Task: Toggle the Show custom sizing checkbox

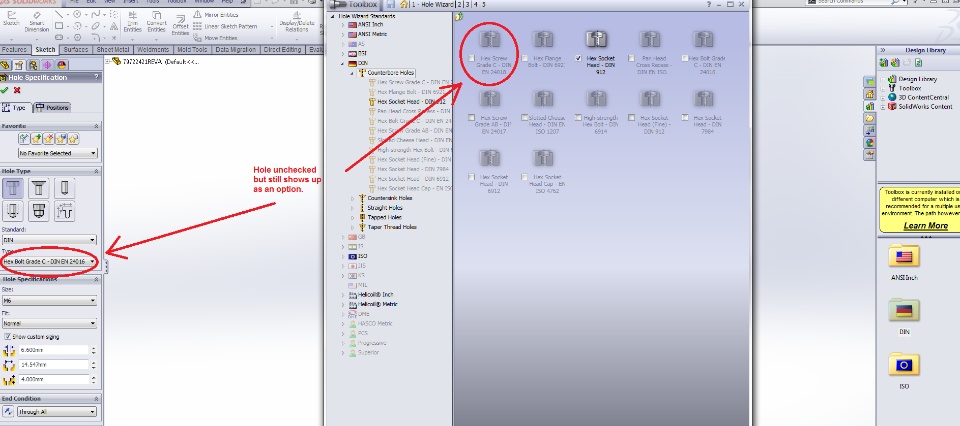Action: click(x=7, y=337)
